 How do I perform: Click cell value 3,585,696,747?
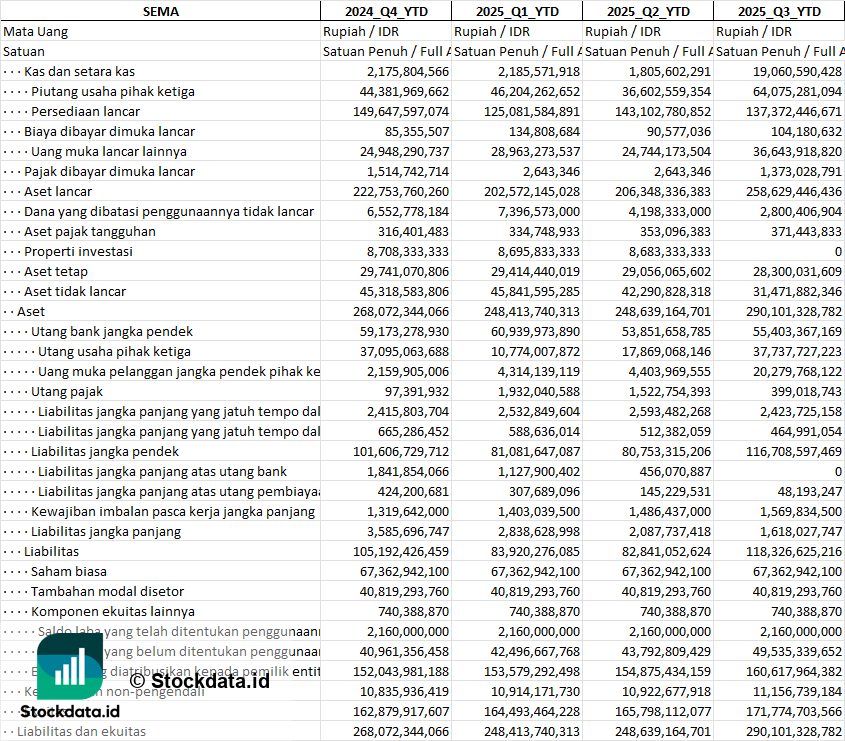[x=408, y=531]
